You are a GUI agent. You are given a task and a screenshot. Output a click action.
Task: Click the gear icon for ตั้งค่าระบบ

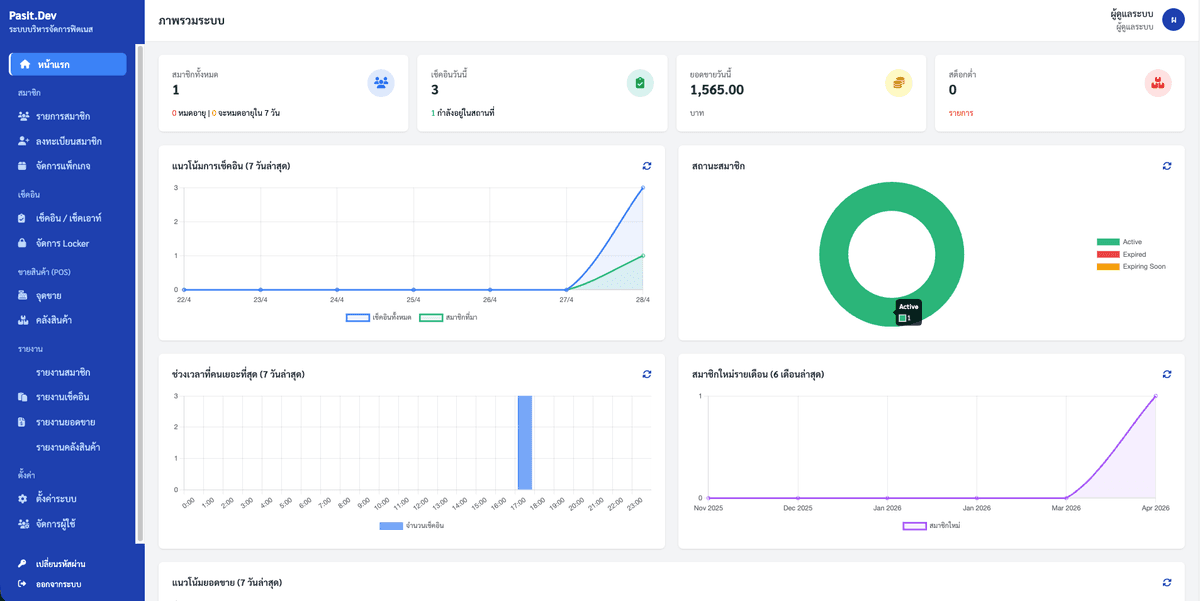click(x=24, y=498)
